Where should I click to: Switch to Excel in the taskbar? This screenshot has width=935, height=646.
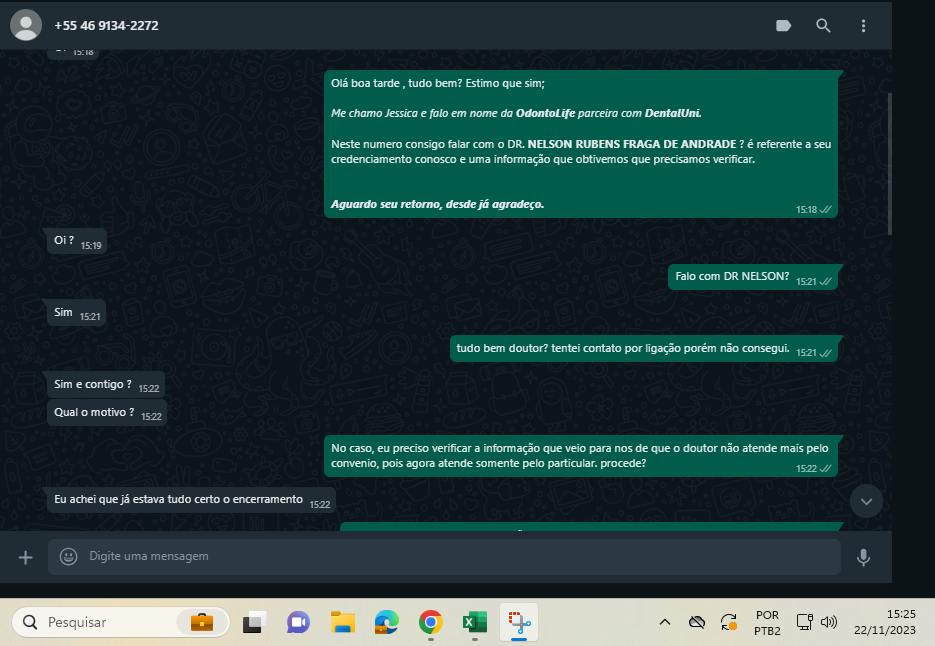pyautogui.click(x=475, y=622)
